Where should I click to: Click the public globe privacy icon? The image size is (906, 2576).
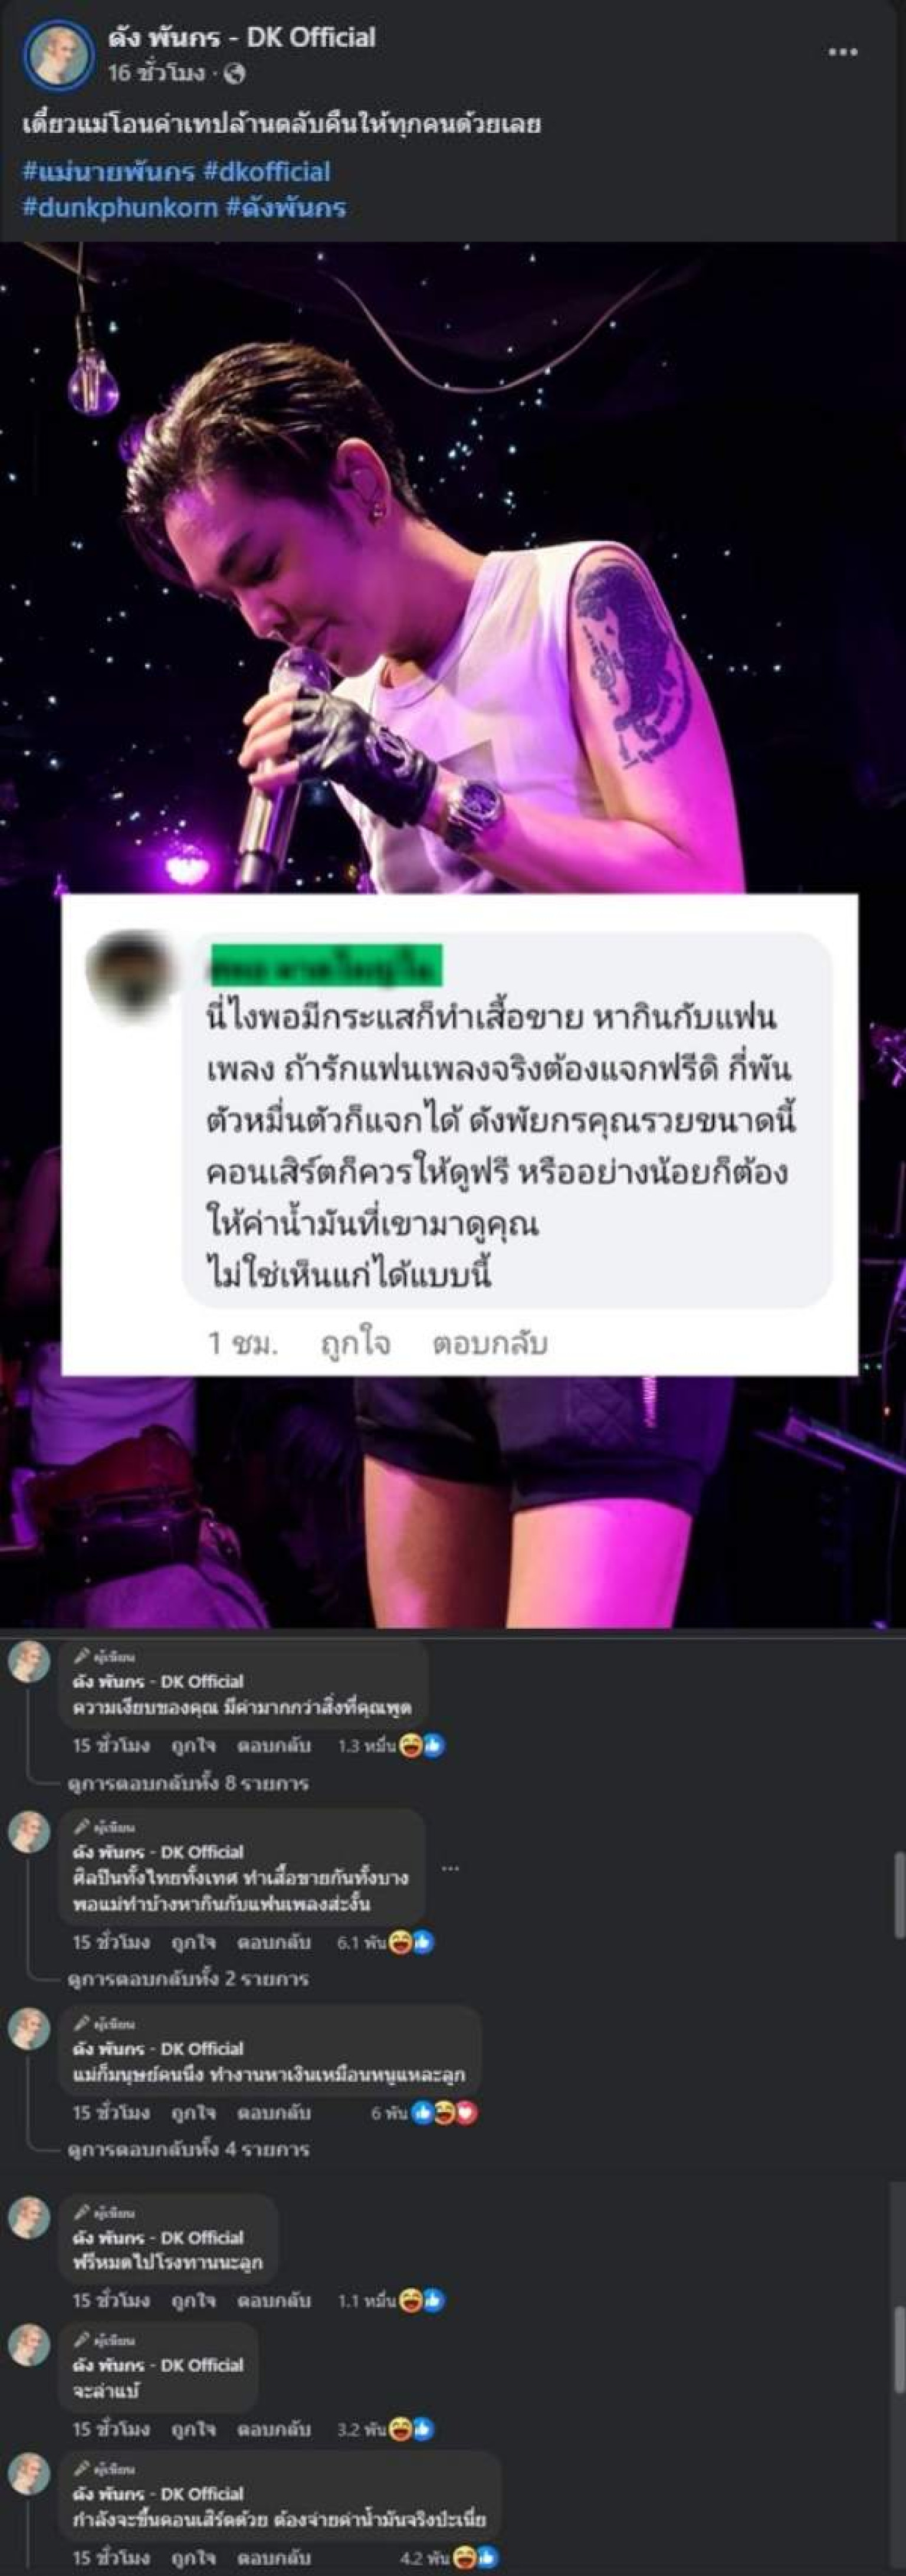point(235,74)
